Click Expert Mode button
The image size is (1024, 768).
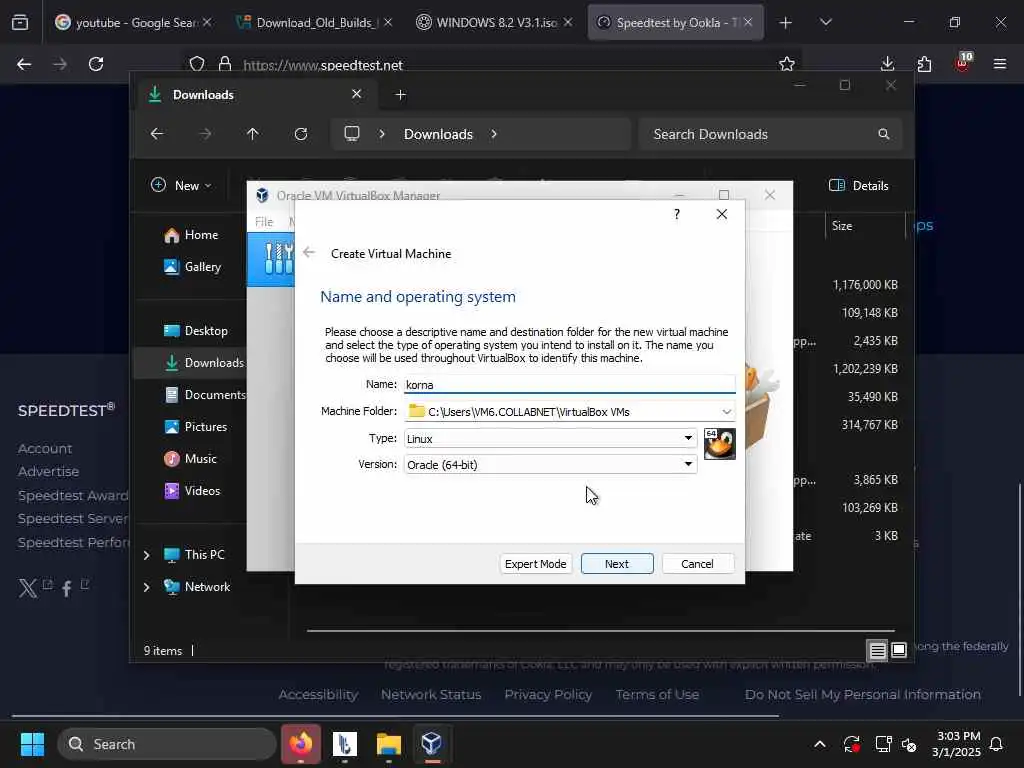point(536,564)
